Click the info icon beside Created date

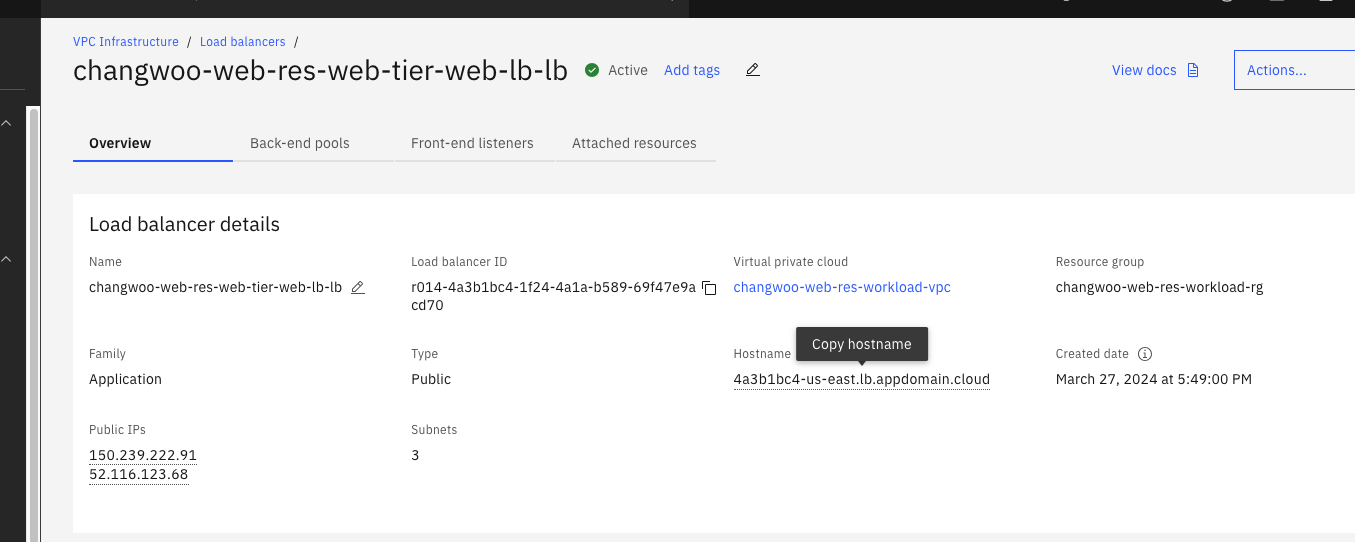tap(1146, 354)
